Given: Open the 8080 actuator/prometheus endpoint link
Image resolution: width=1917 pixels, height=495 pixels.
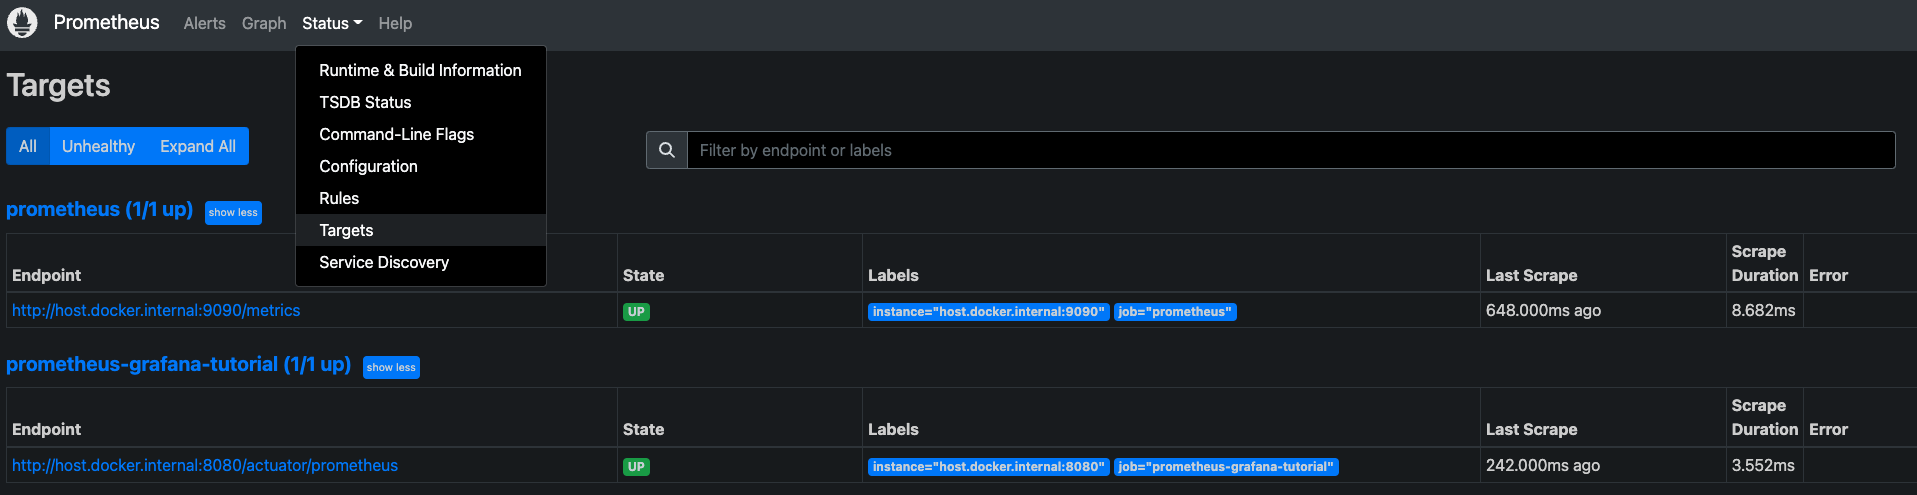Looking at the screenshot, I should click(205, 465).
